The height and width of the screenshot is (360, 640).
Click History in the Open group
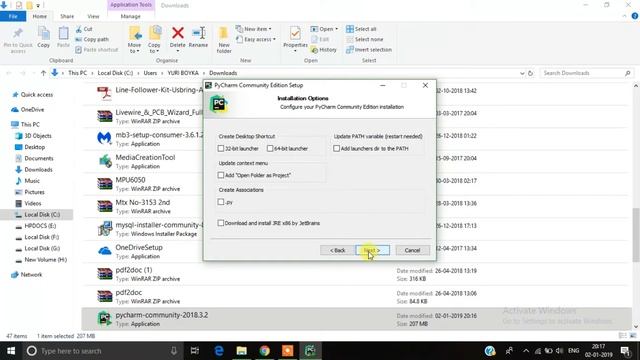(x=324, y=50)
